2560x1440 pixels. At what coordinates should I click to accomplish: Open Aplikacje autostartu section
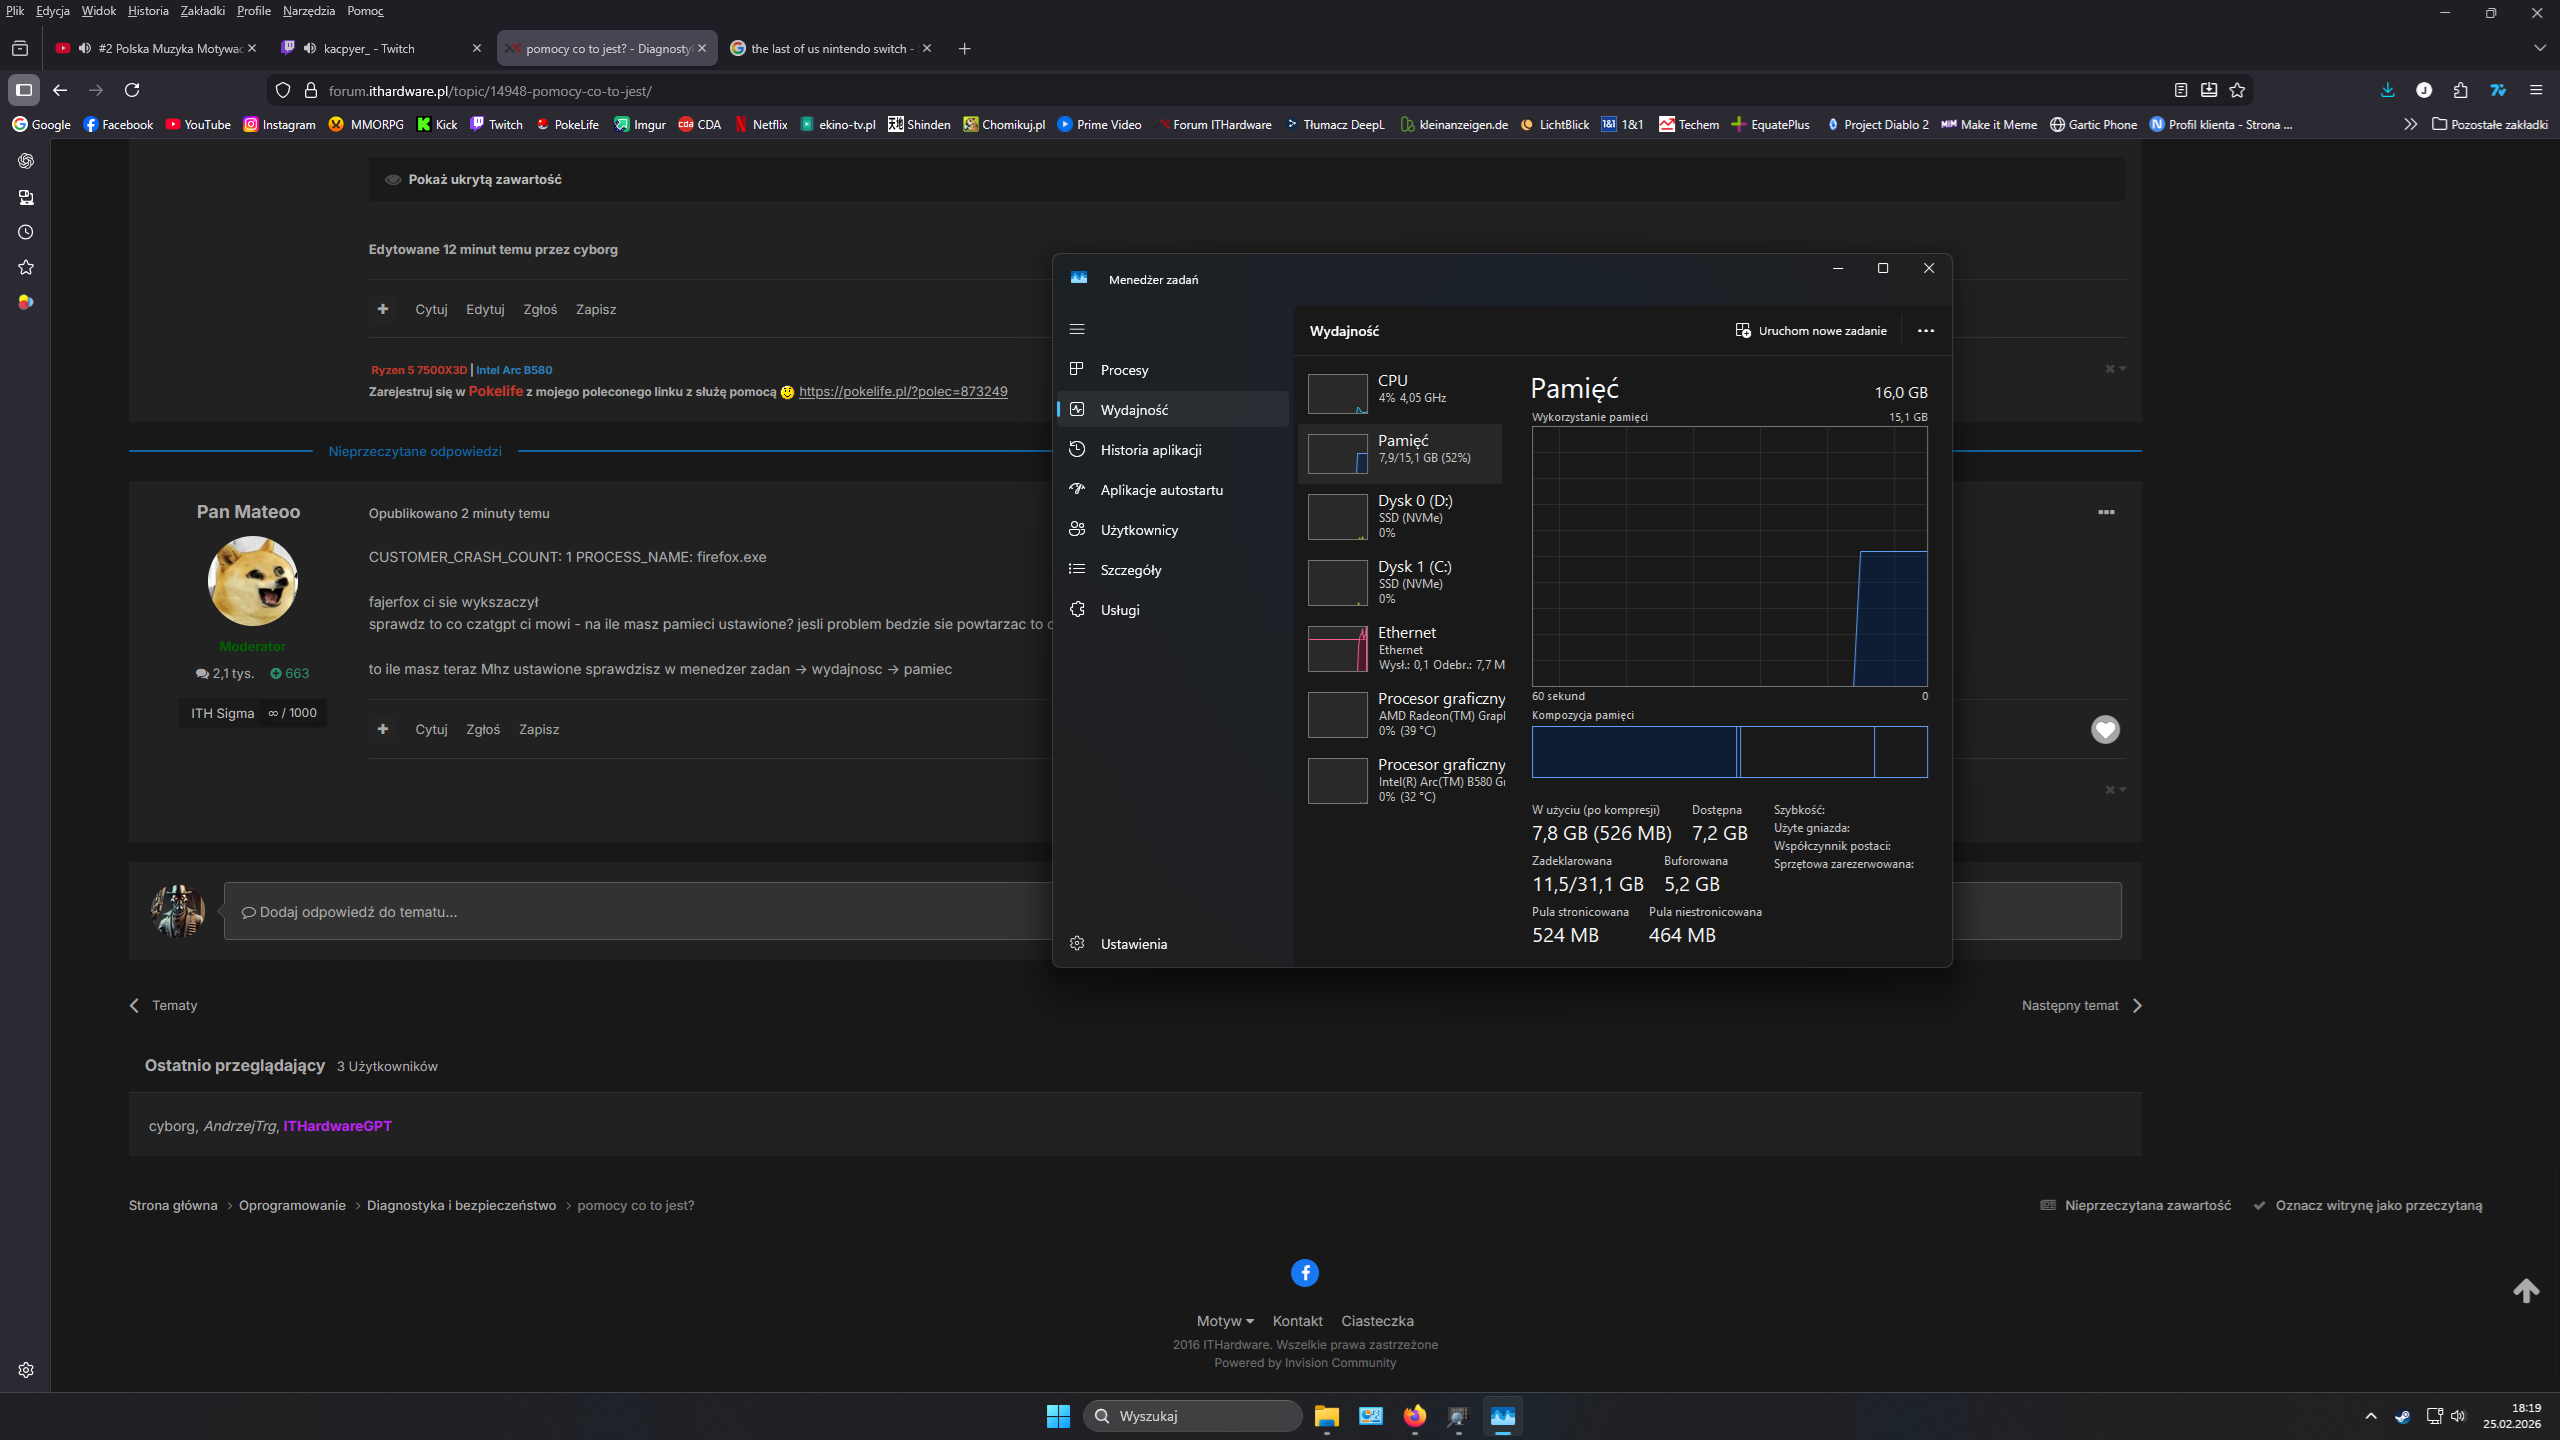pos(1161,490)
